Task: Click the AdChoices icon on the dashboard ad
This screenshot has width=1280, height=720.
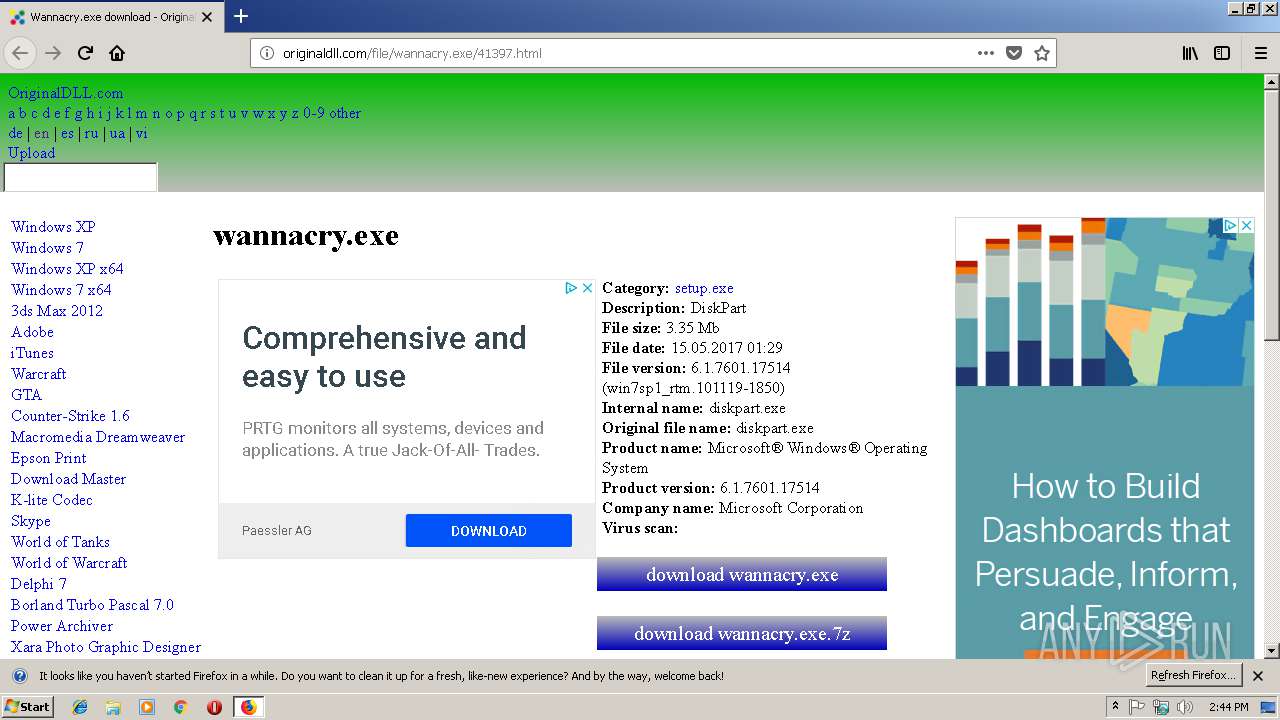Action: tap(1231, 226)
